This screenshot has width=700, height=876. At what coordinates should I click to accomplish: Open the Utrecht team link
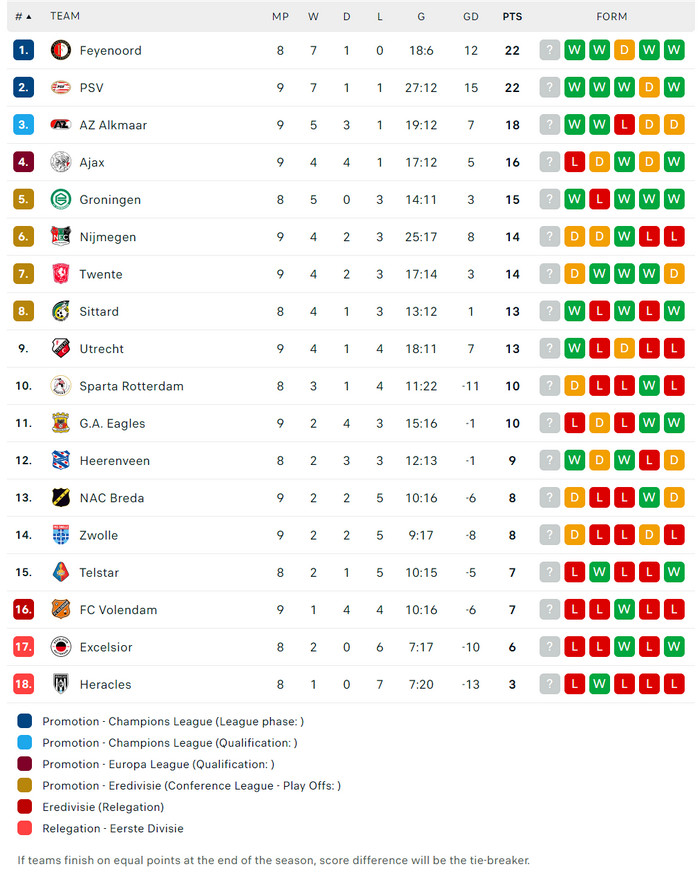click(102, 349)
